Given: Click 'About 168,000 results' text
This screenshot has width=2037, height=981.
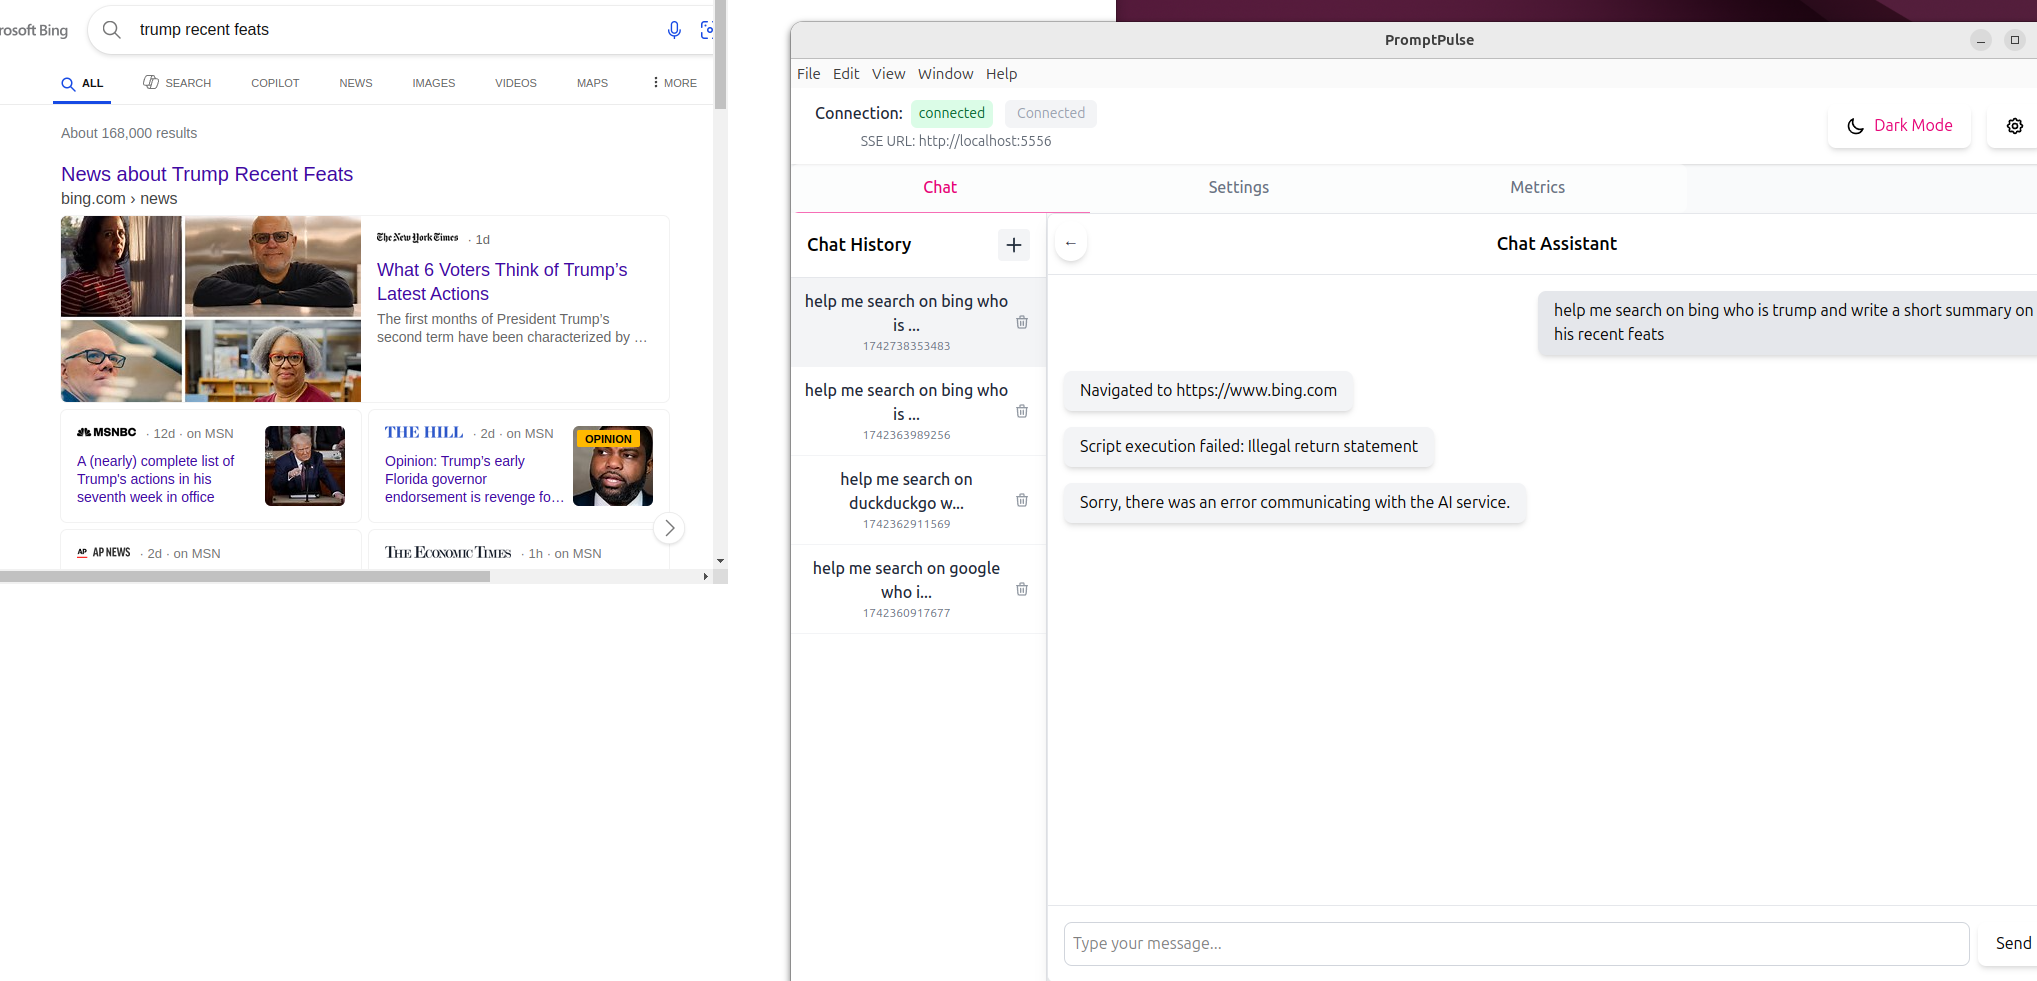Looking at the screenshot, I should coord(129,133).
